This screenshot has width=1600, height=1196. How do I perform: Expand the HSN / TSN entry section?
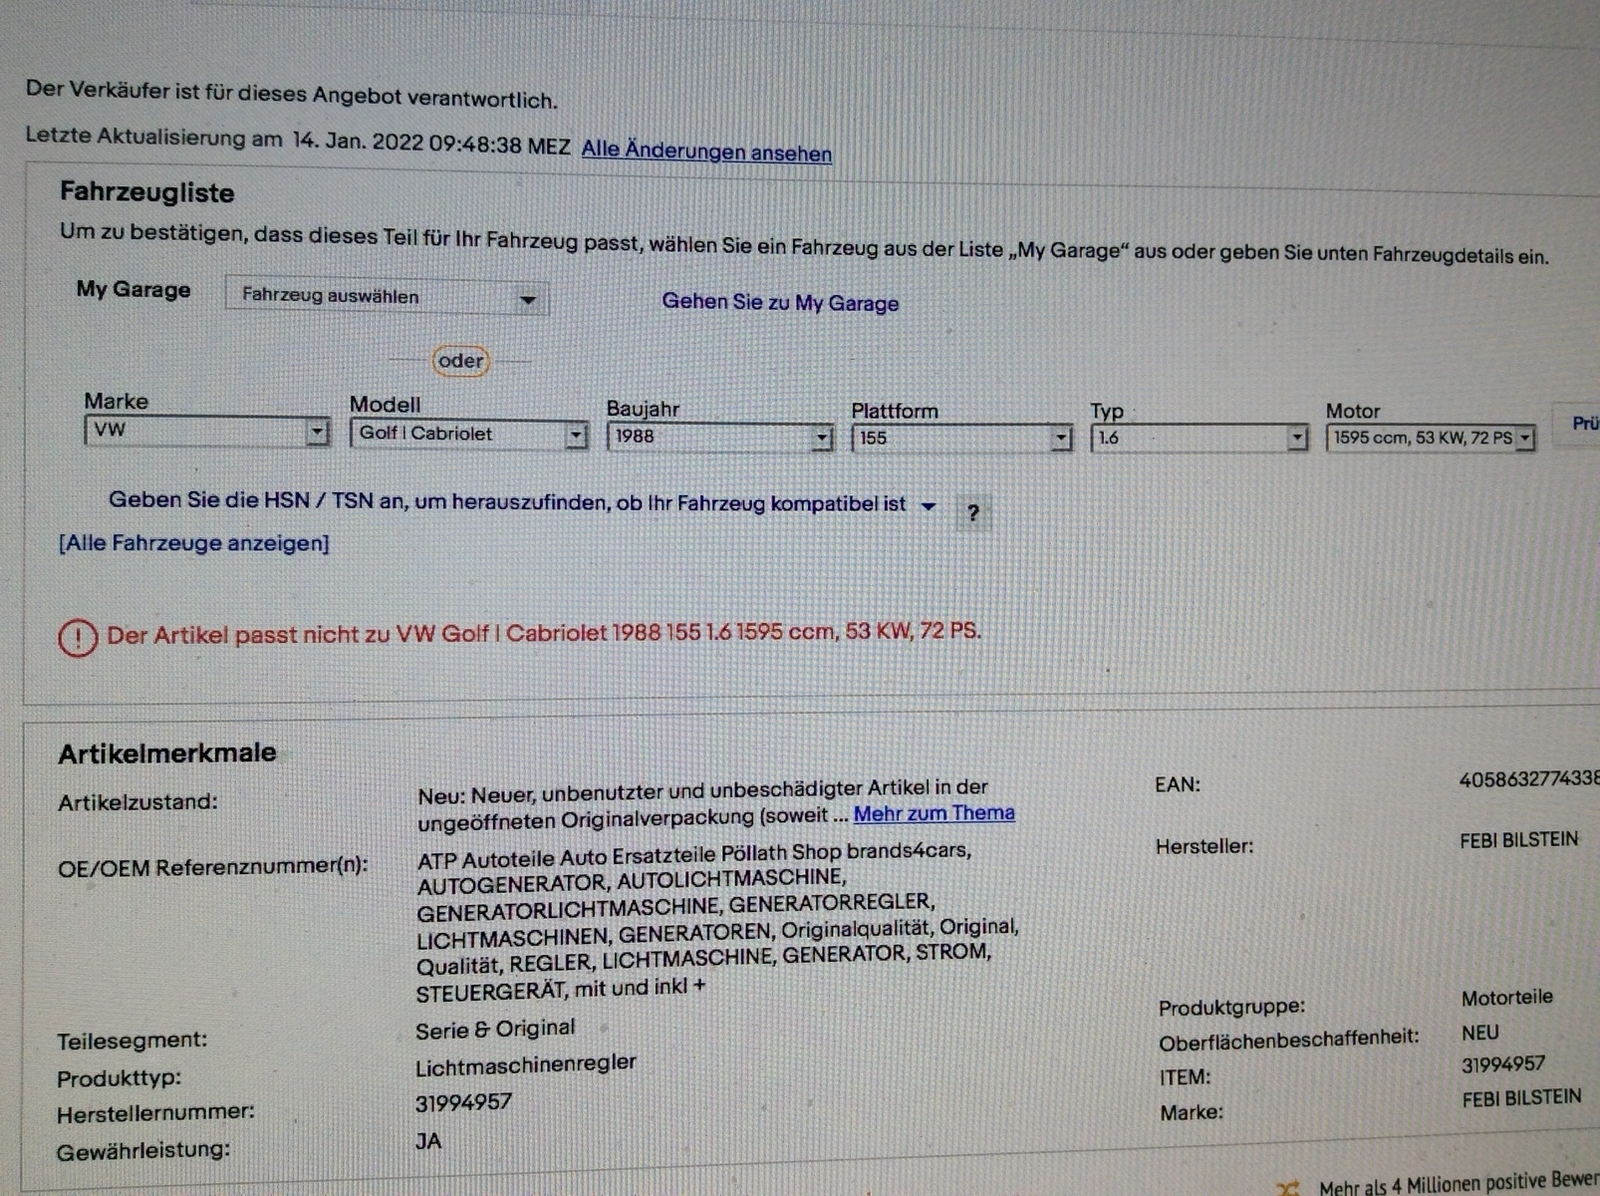click(x=928, y=506)
